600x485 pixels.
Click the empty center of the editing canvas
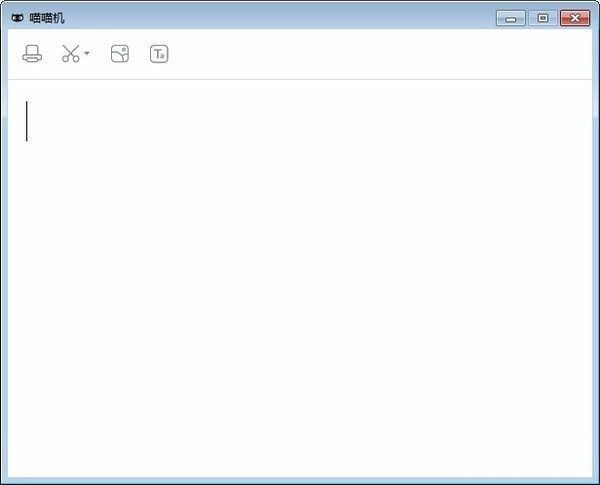pos(300,278)
